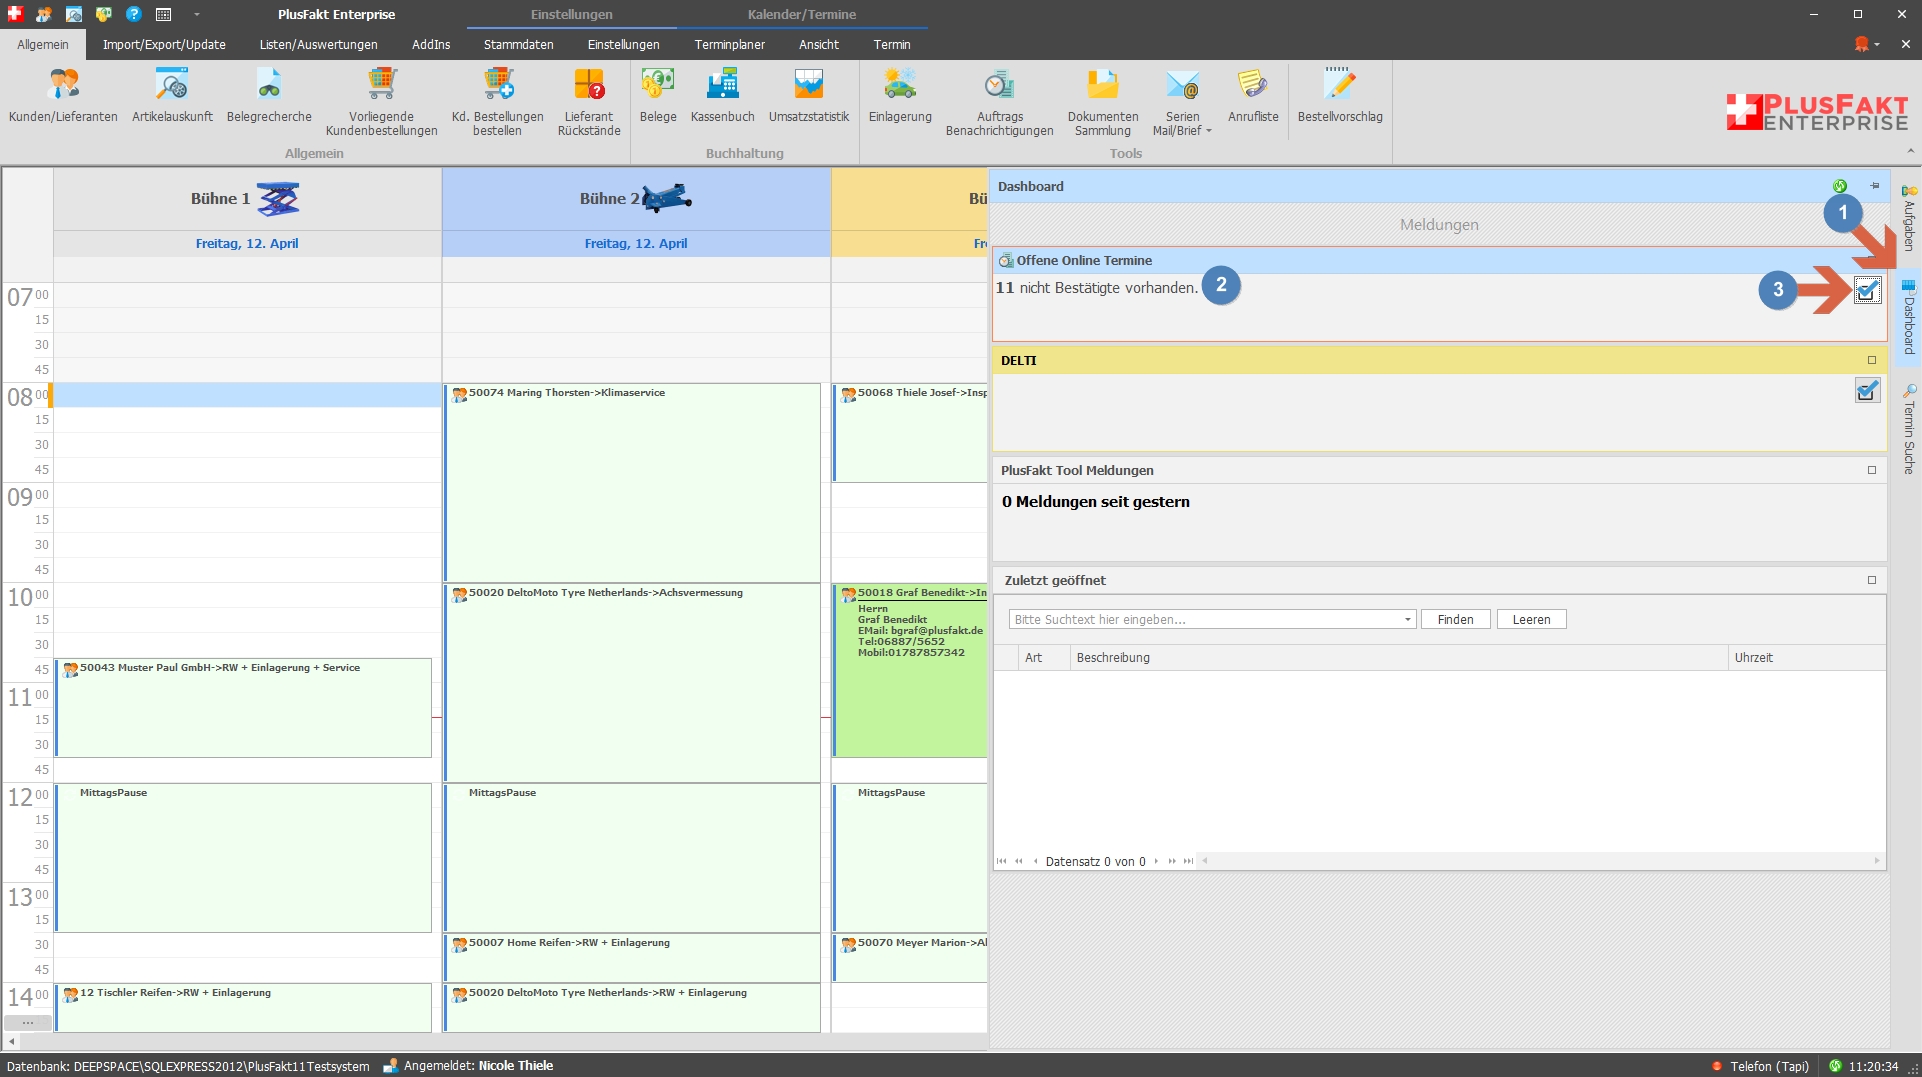Screen dimensions: 1922x1077
Task: Select 50018 Graf Benedikt appointment
Action: (910, 670)
